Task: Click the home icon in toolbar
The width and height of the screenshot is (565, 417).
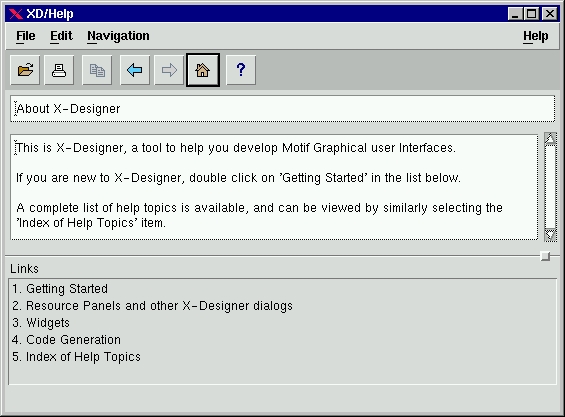Action: (203, 70)
